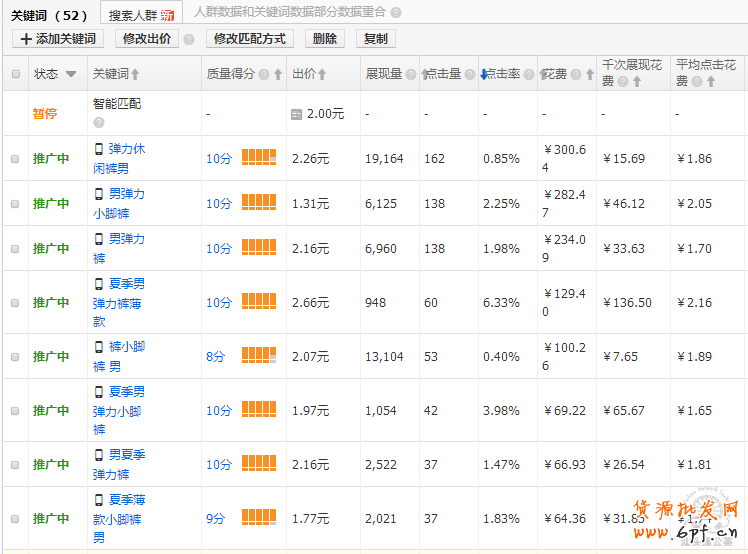Click quality score bar for 裤小脚裤男
Image resolution: width=748 pixels, height=554 pixels.
[x=259, y=356]
